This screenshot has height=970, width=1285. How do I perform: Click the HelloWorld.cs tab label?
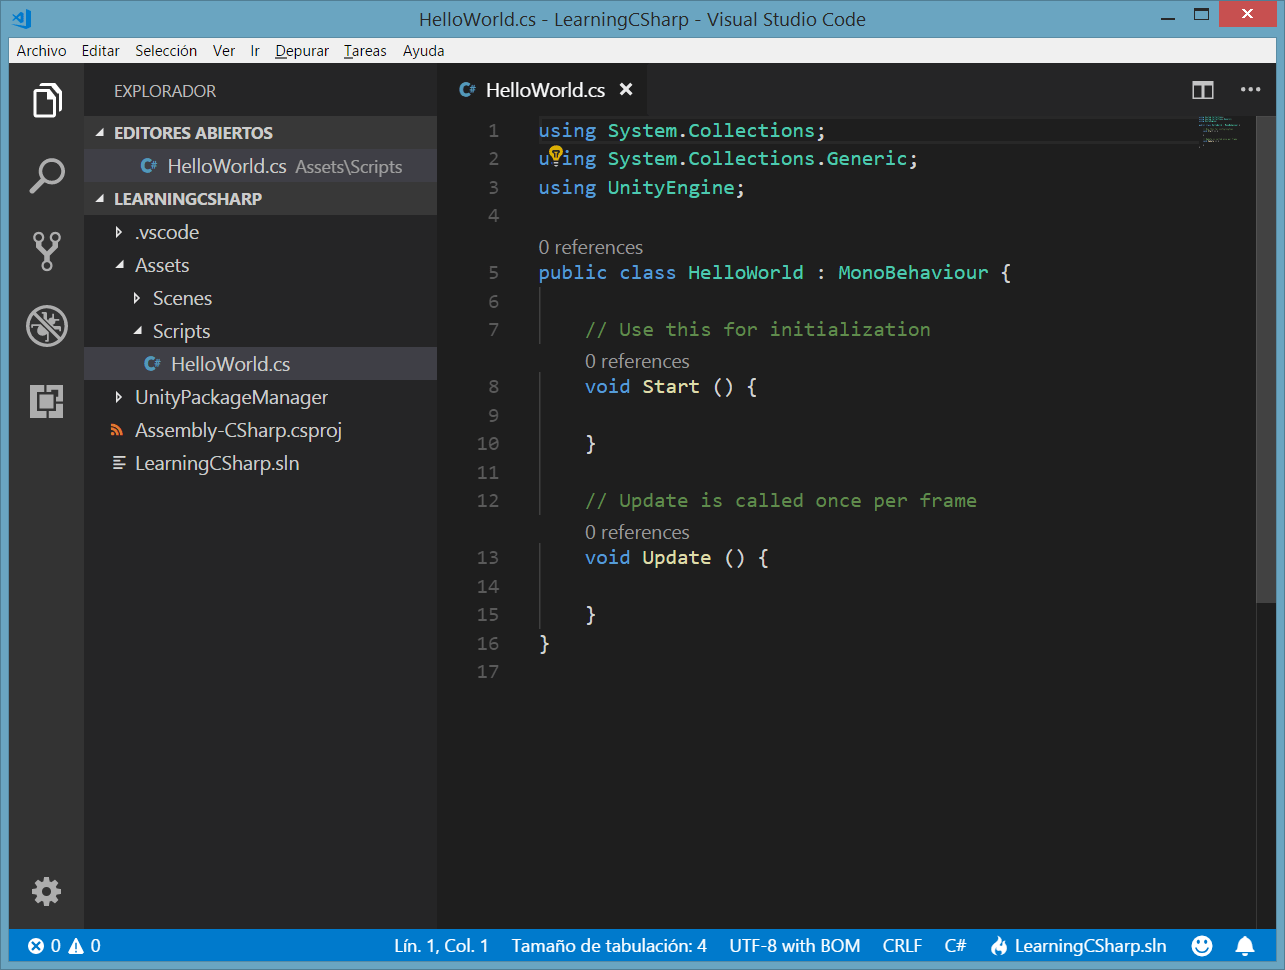(x=545, y=90)
